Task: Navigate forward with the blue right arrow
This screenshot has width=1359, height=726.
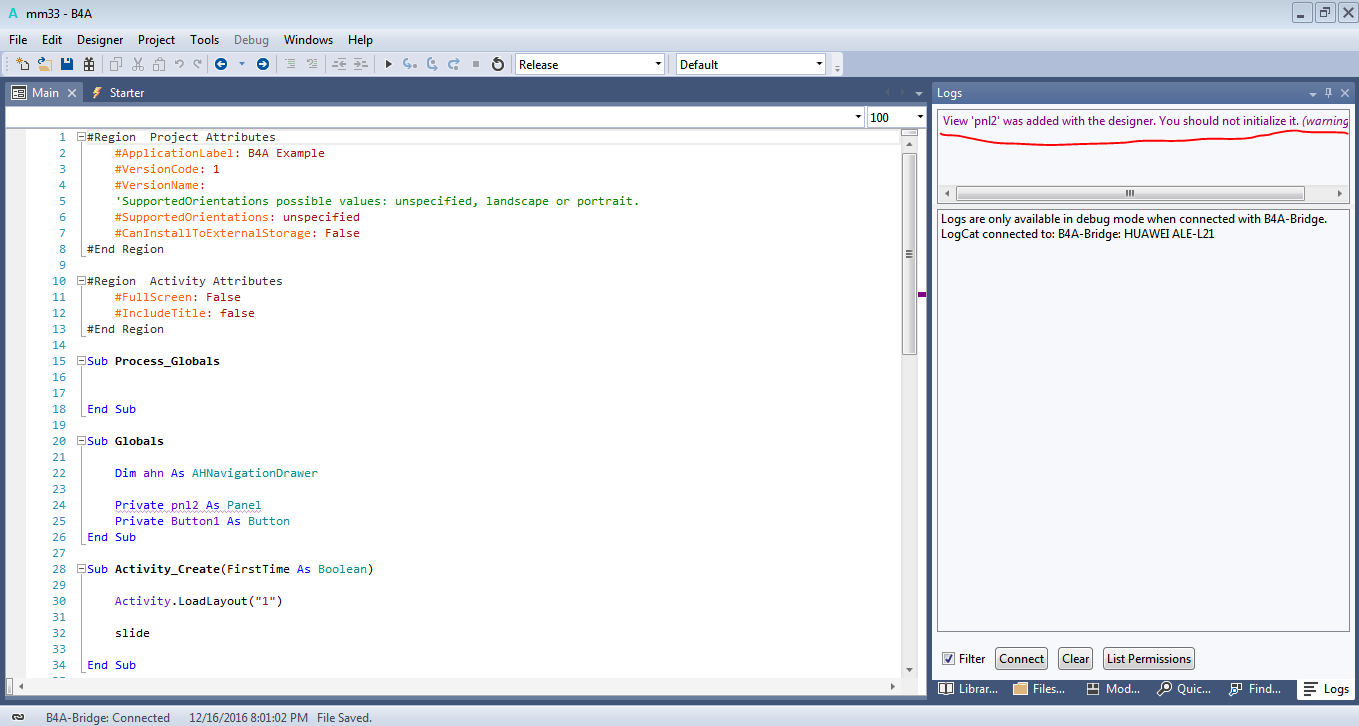Action: pyautogui.click(x=263, y=64)
